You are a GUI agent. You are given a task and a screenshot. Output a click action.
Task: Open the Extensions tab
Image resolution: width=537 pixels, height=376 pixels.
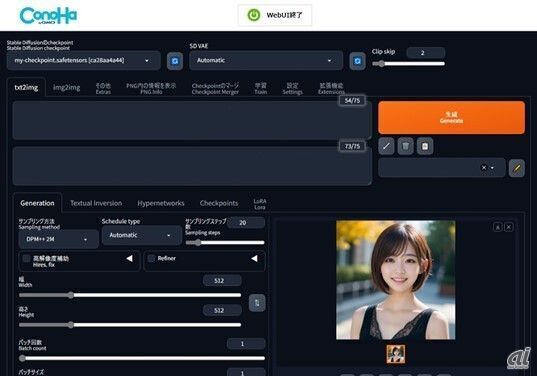click(331, 88)
